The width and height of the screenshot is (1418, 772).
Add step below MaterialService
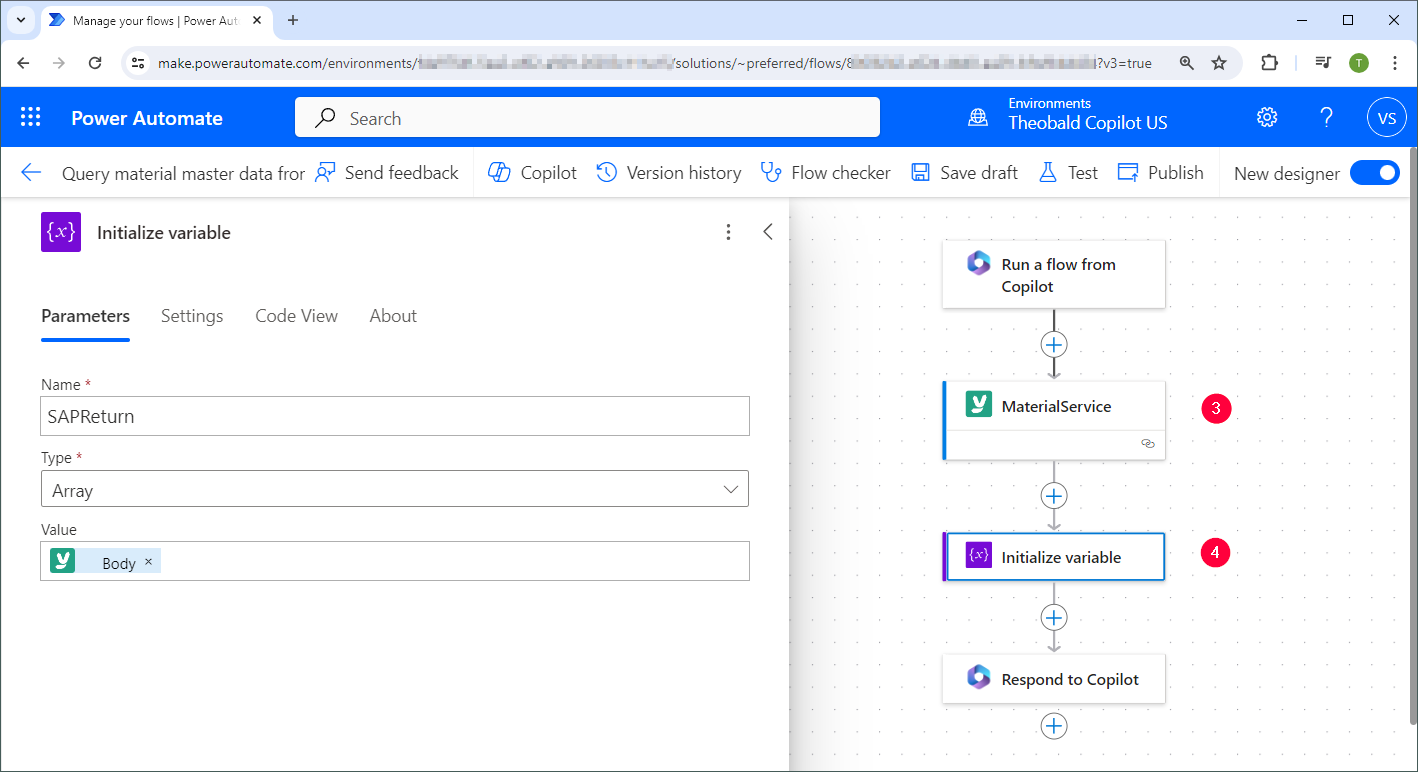[x=1054, y=496]
